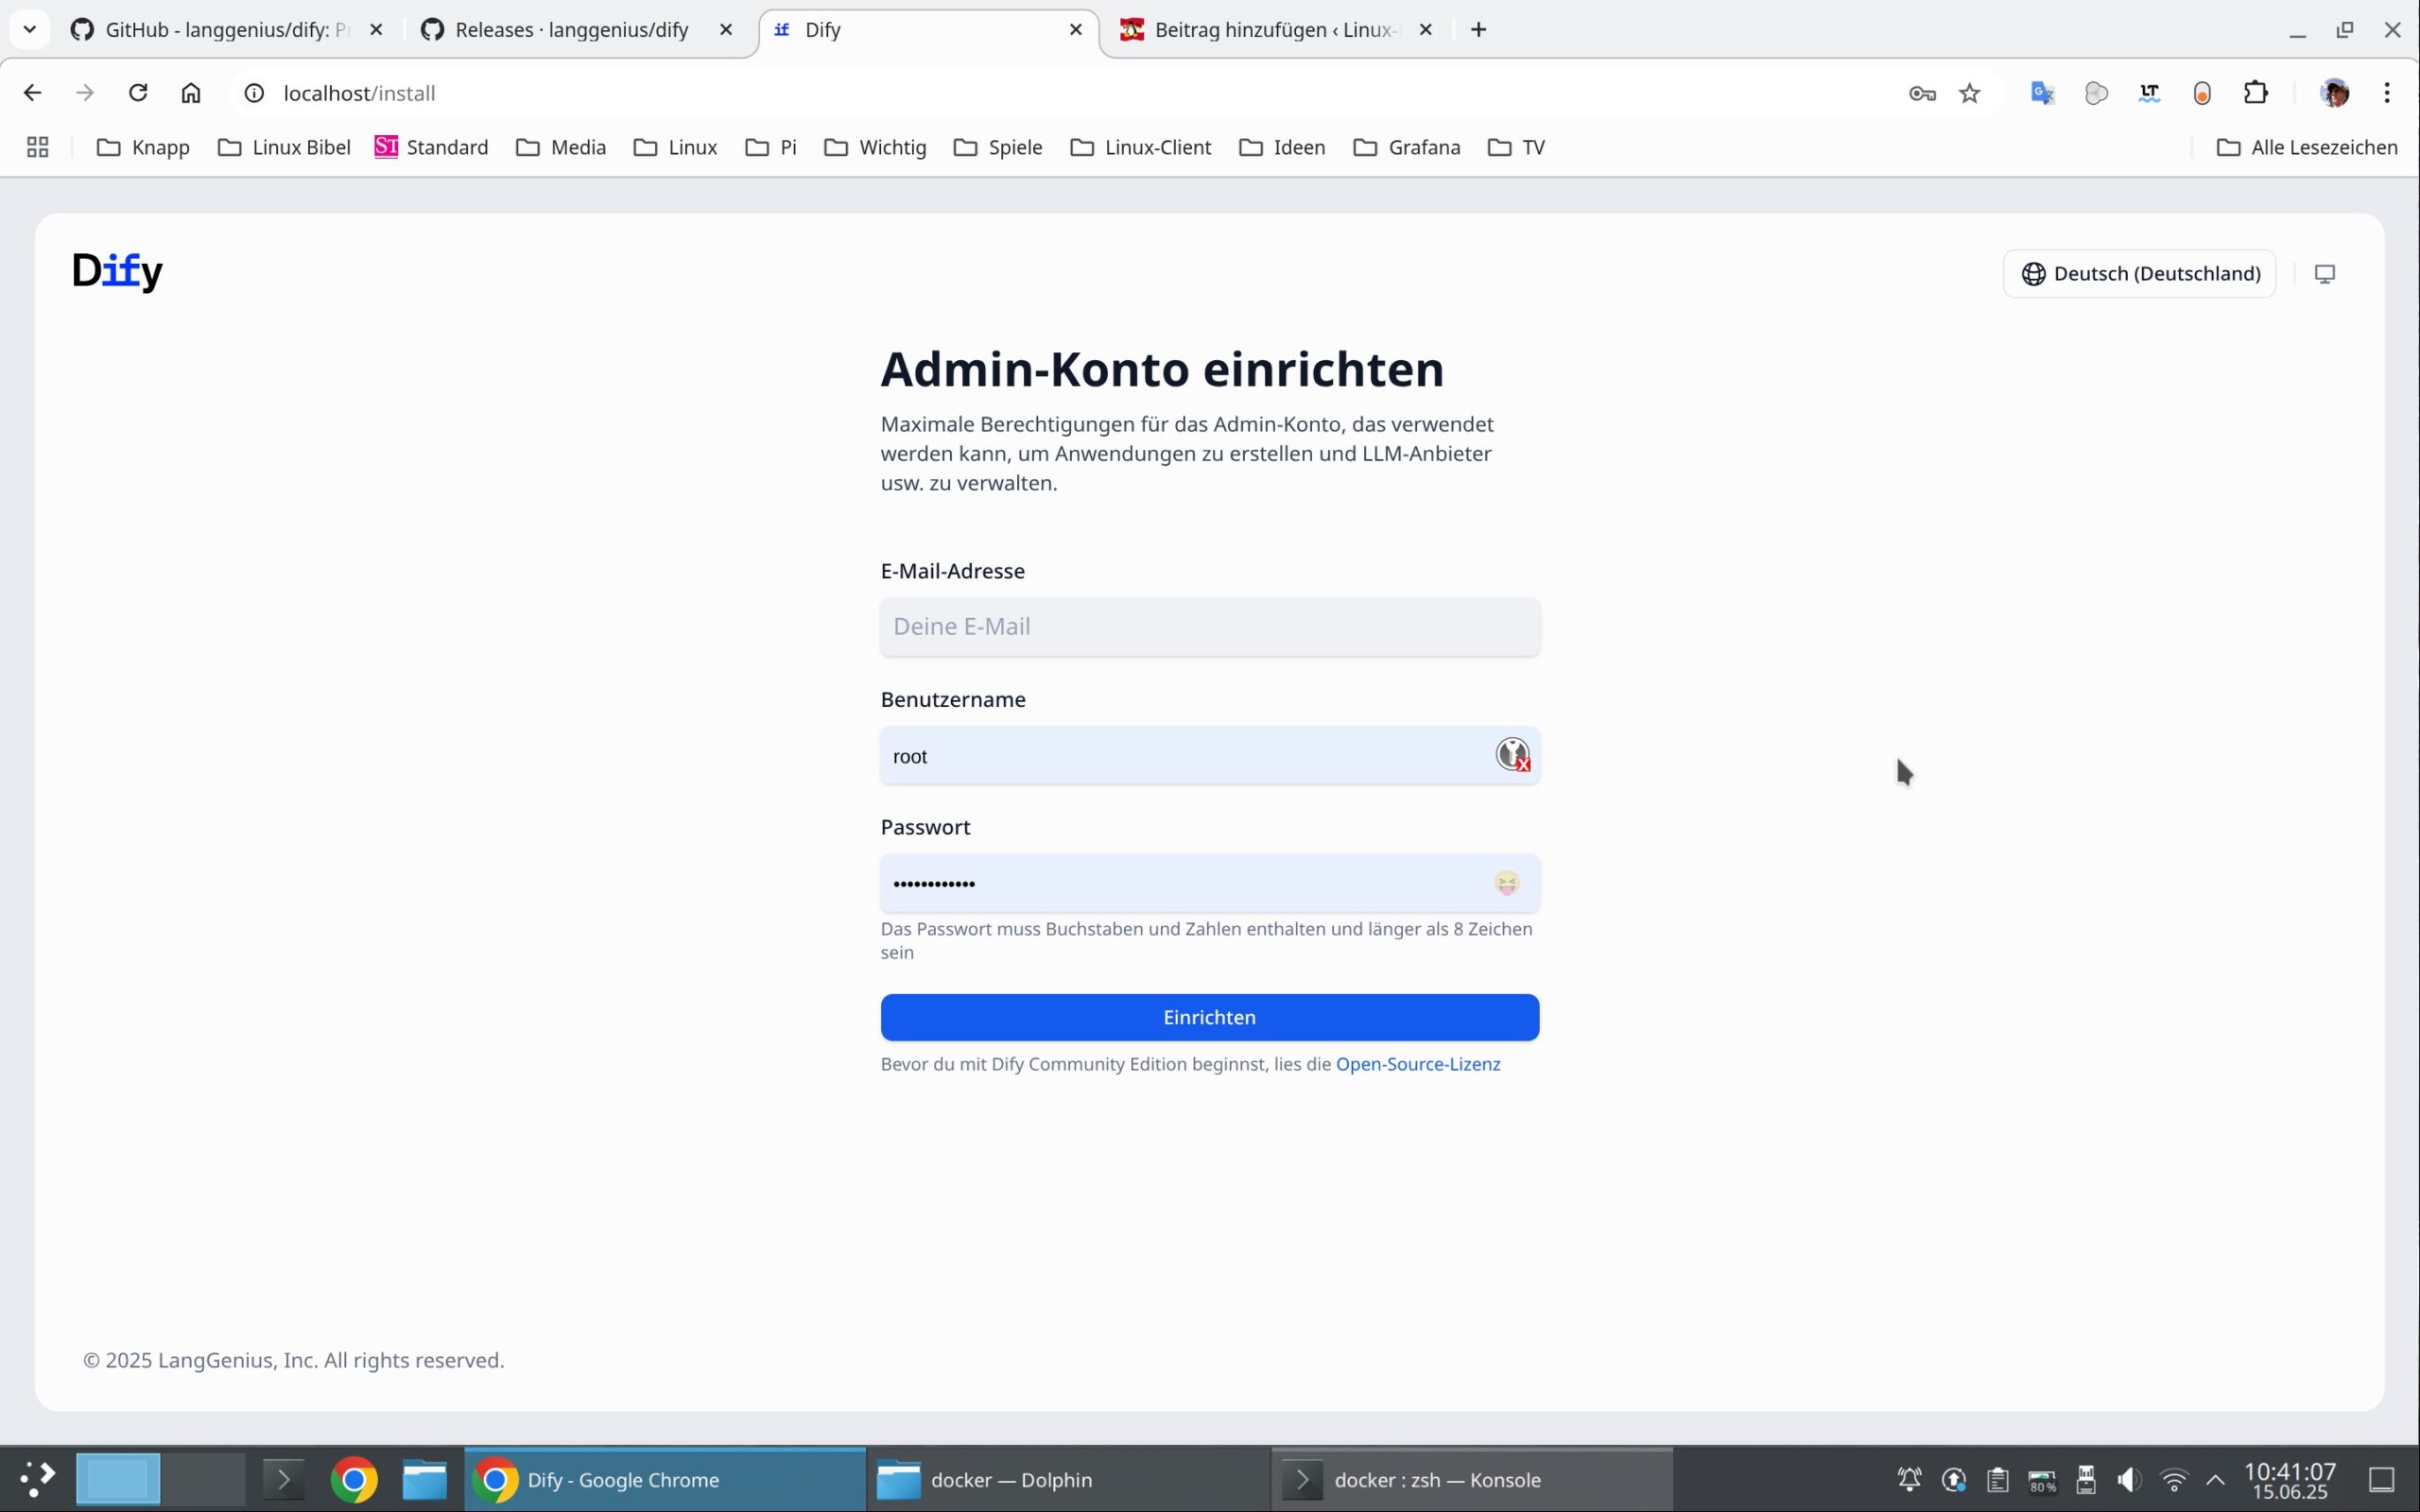Bookmark this page with the star icon
This screenshot has width=2420, height=1512.
(x=1970, y=93)
